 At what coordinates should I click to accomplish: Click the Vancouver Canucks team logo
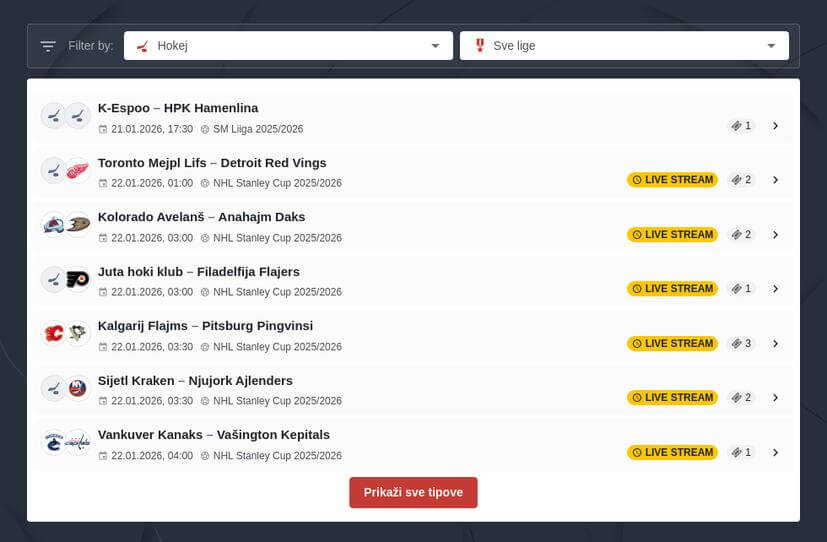point(54,443)
